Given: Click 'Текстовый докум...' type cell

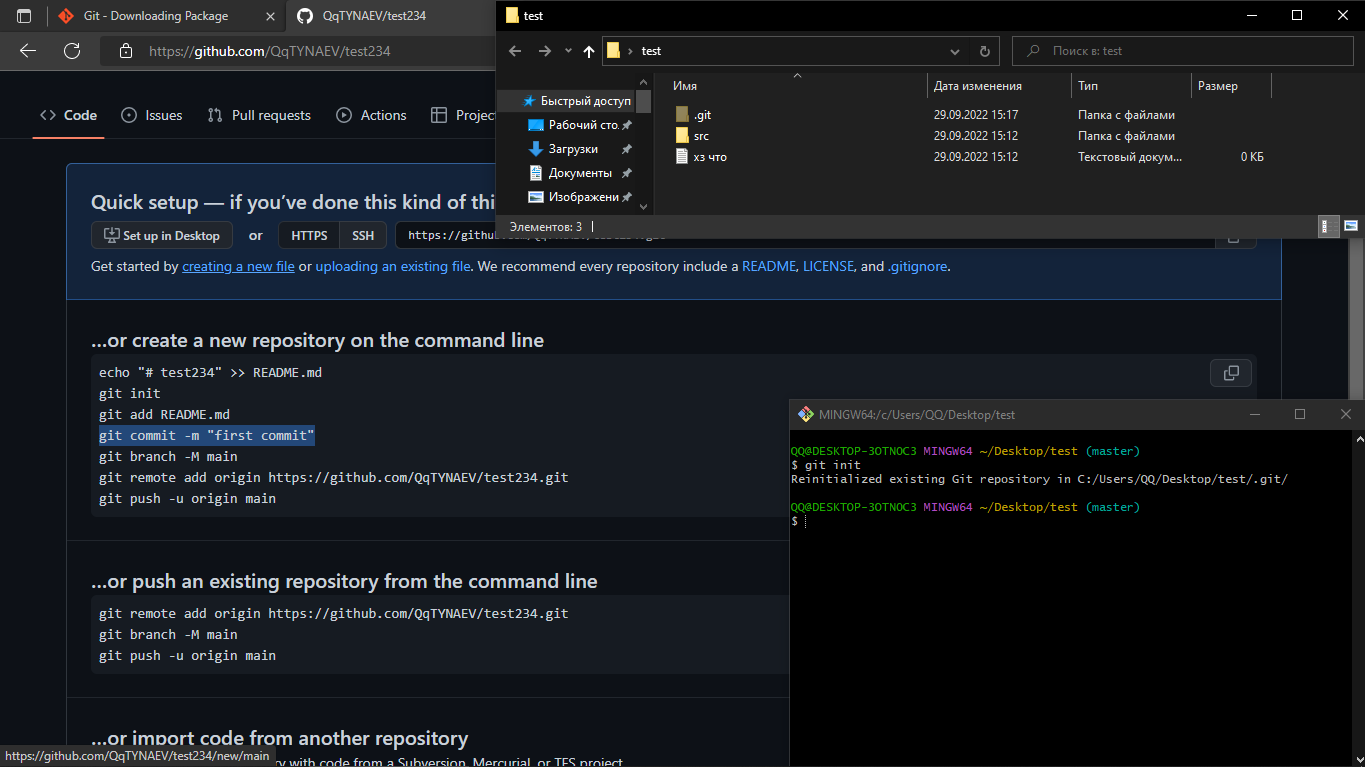Looking at the screenshot, I should 1130,157.
